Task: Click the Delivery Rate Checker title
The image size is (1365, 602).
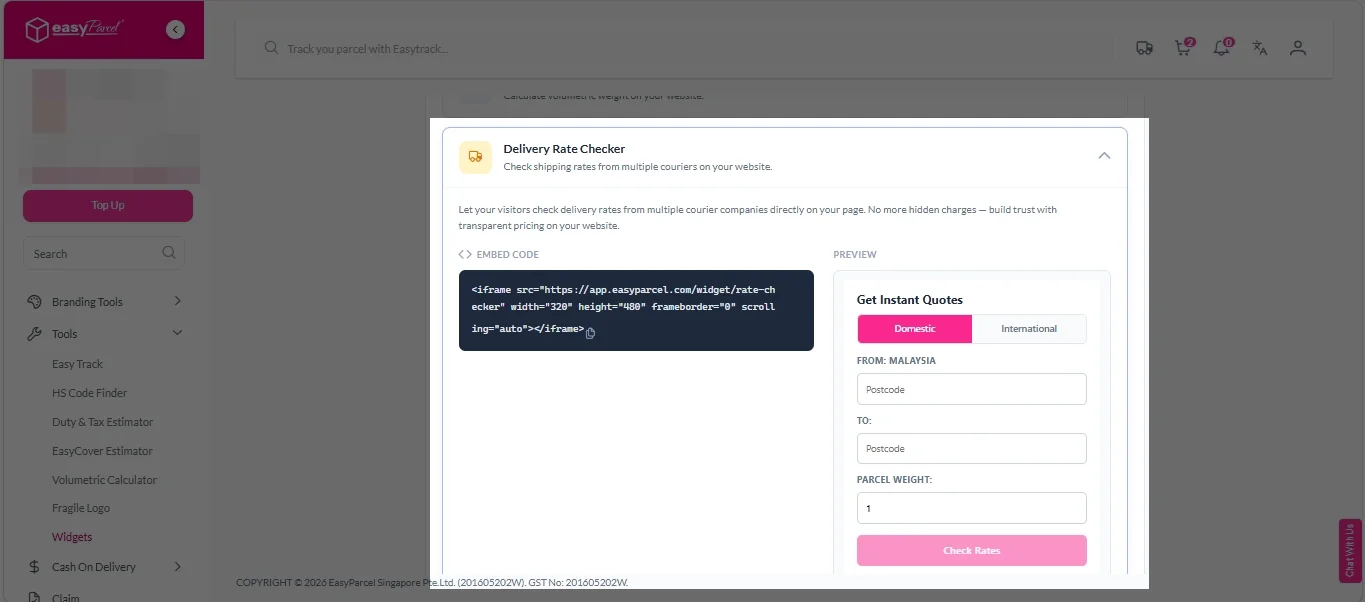Action: click(x=564, y=149)
